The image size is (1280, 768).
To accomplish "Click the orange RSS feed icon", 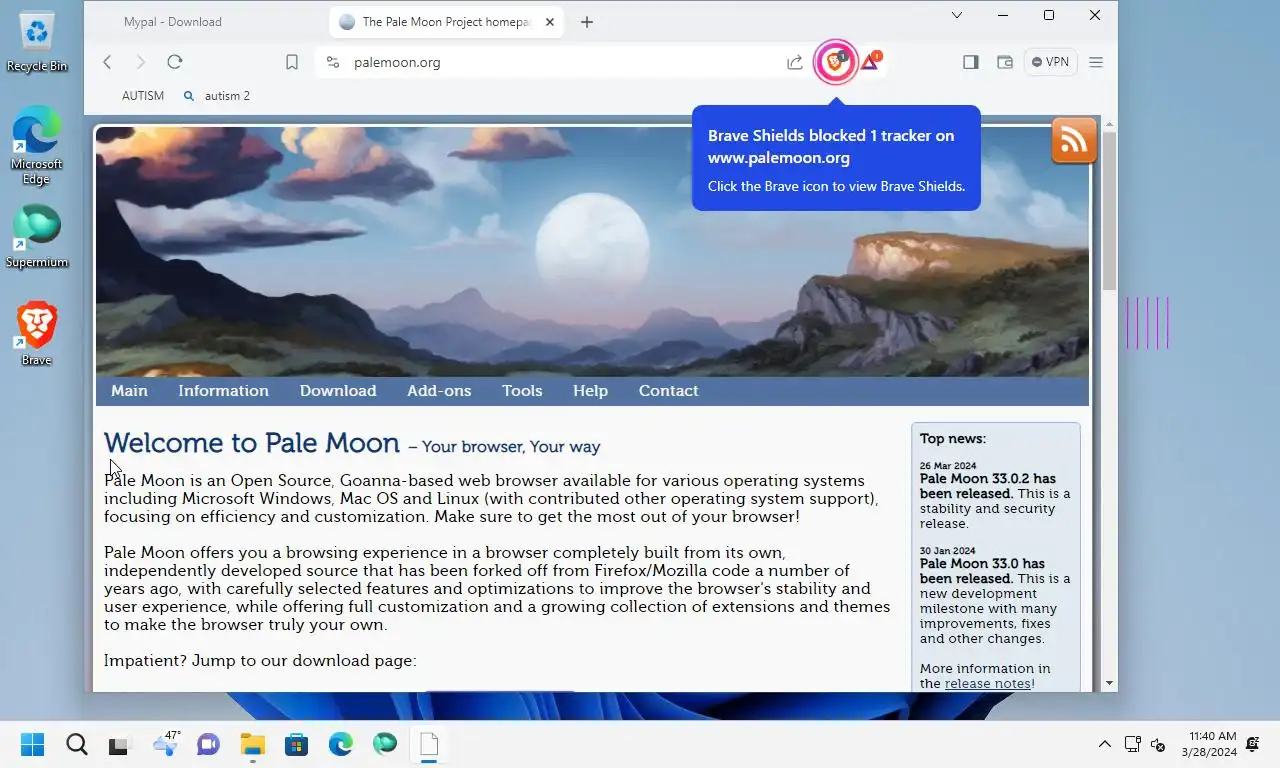I will click(1074, 141).
